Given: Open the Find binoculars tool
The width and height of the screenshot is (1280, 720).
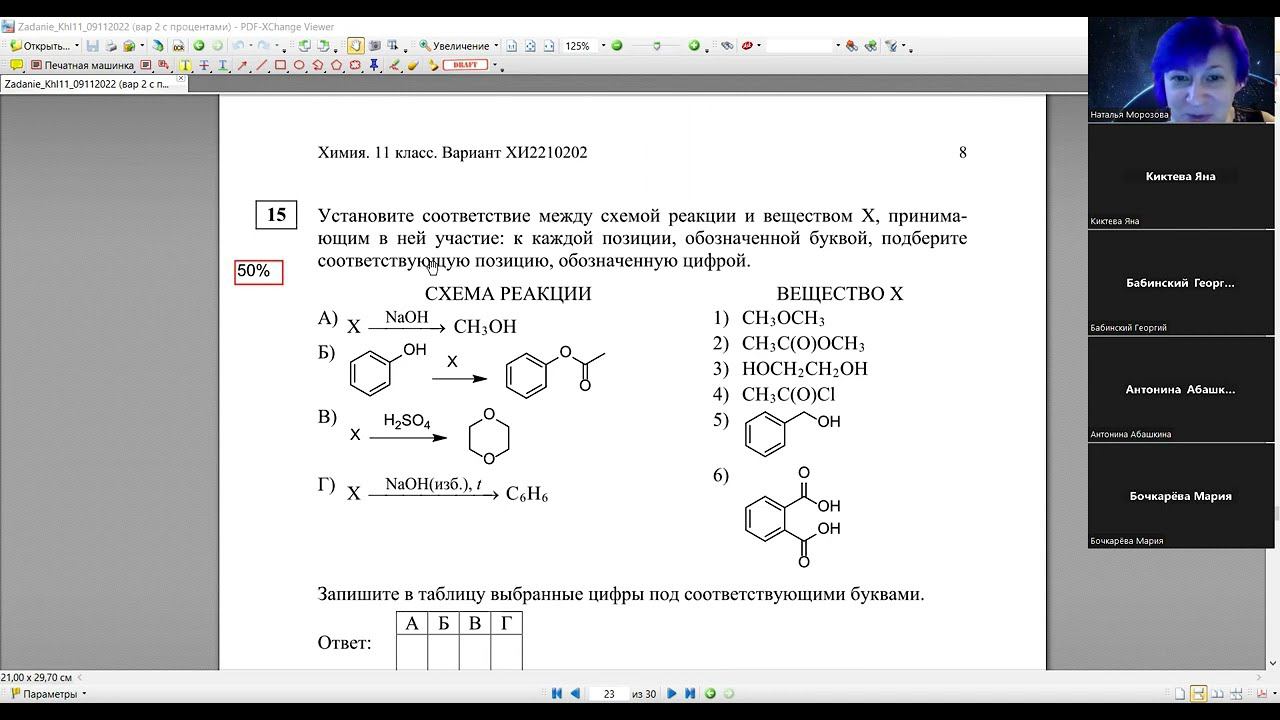Looking at the screenshot, I should pos(727,46).
